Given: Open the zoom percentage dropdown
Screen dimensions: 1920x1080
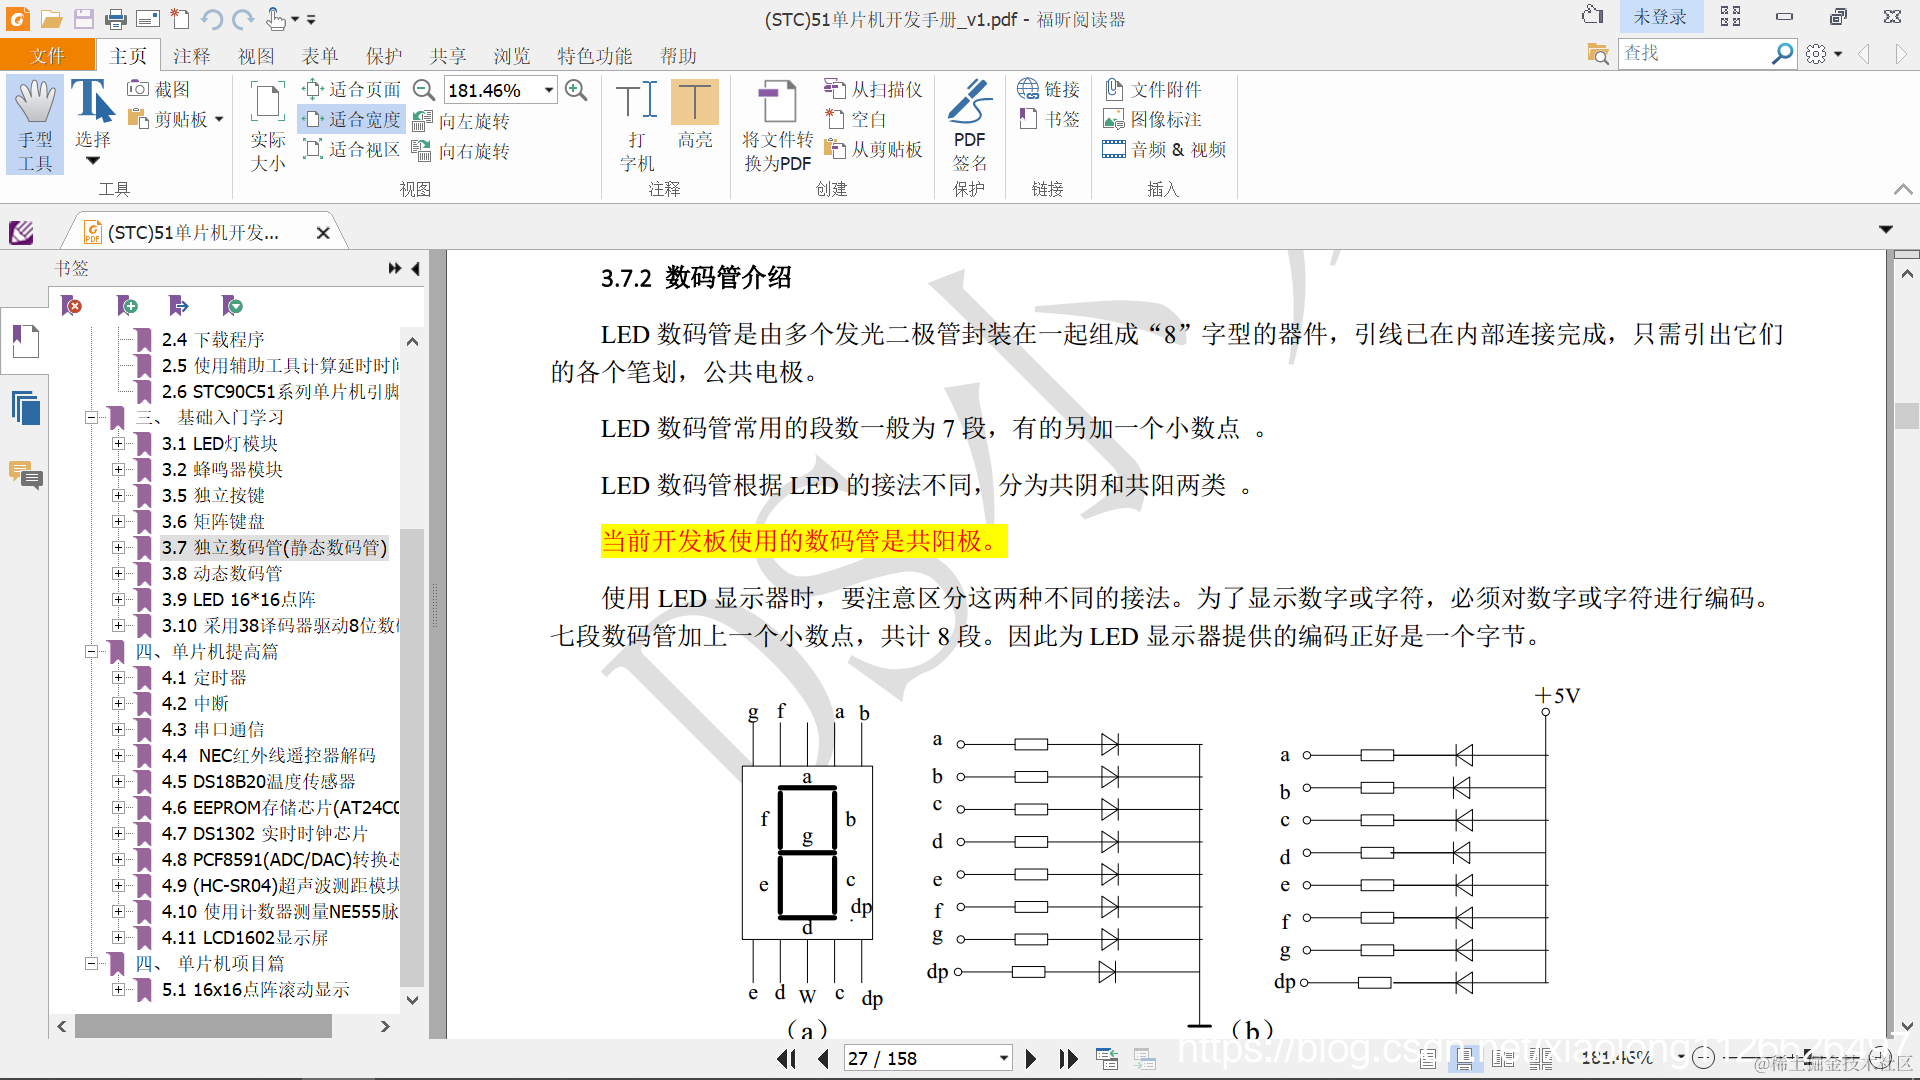Looking at the screenshot, I should click(x=549, y=90).
